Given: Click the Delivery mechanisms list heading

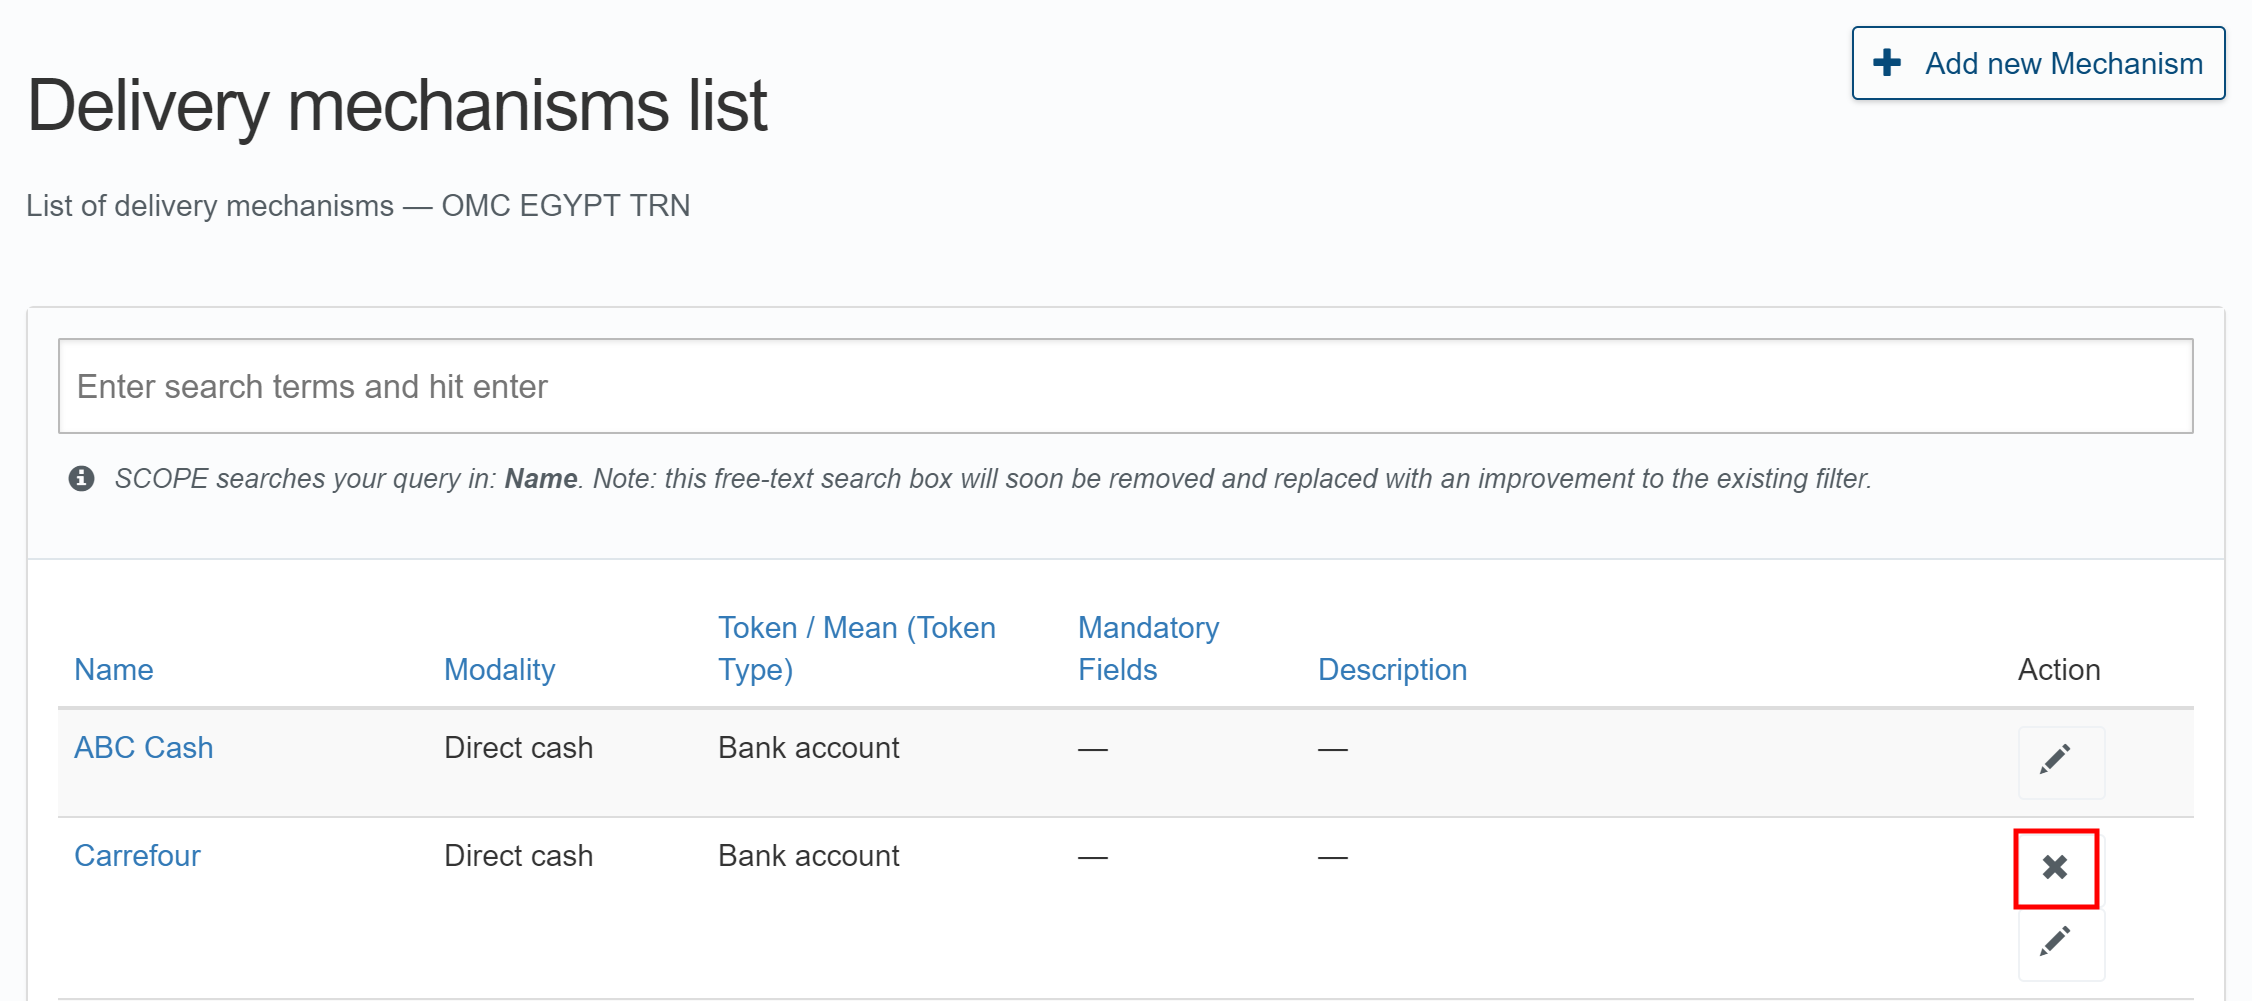Looking at the screenshot, I should pyautogui.click(x=397, y=106).
